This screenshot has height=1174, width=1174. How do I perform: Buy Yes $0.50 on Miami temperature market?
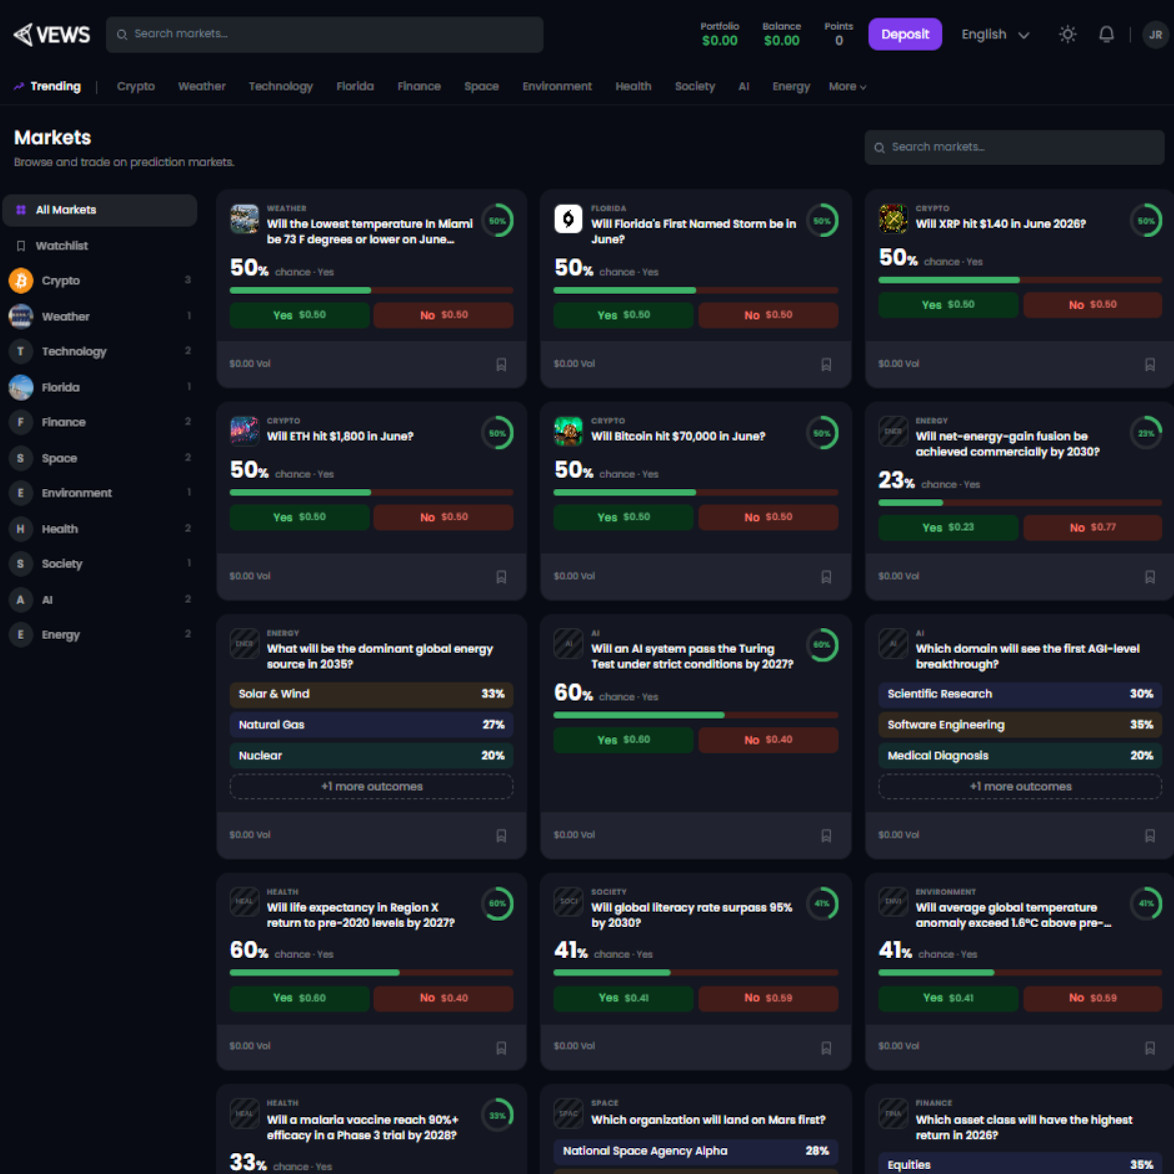pos(299,315)
